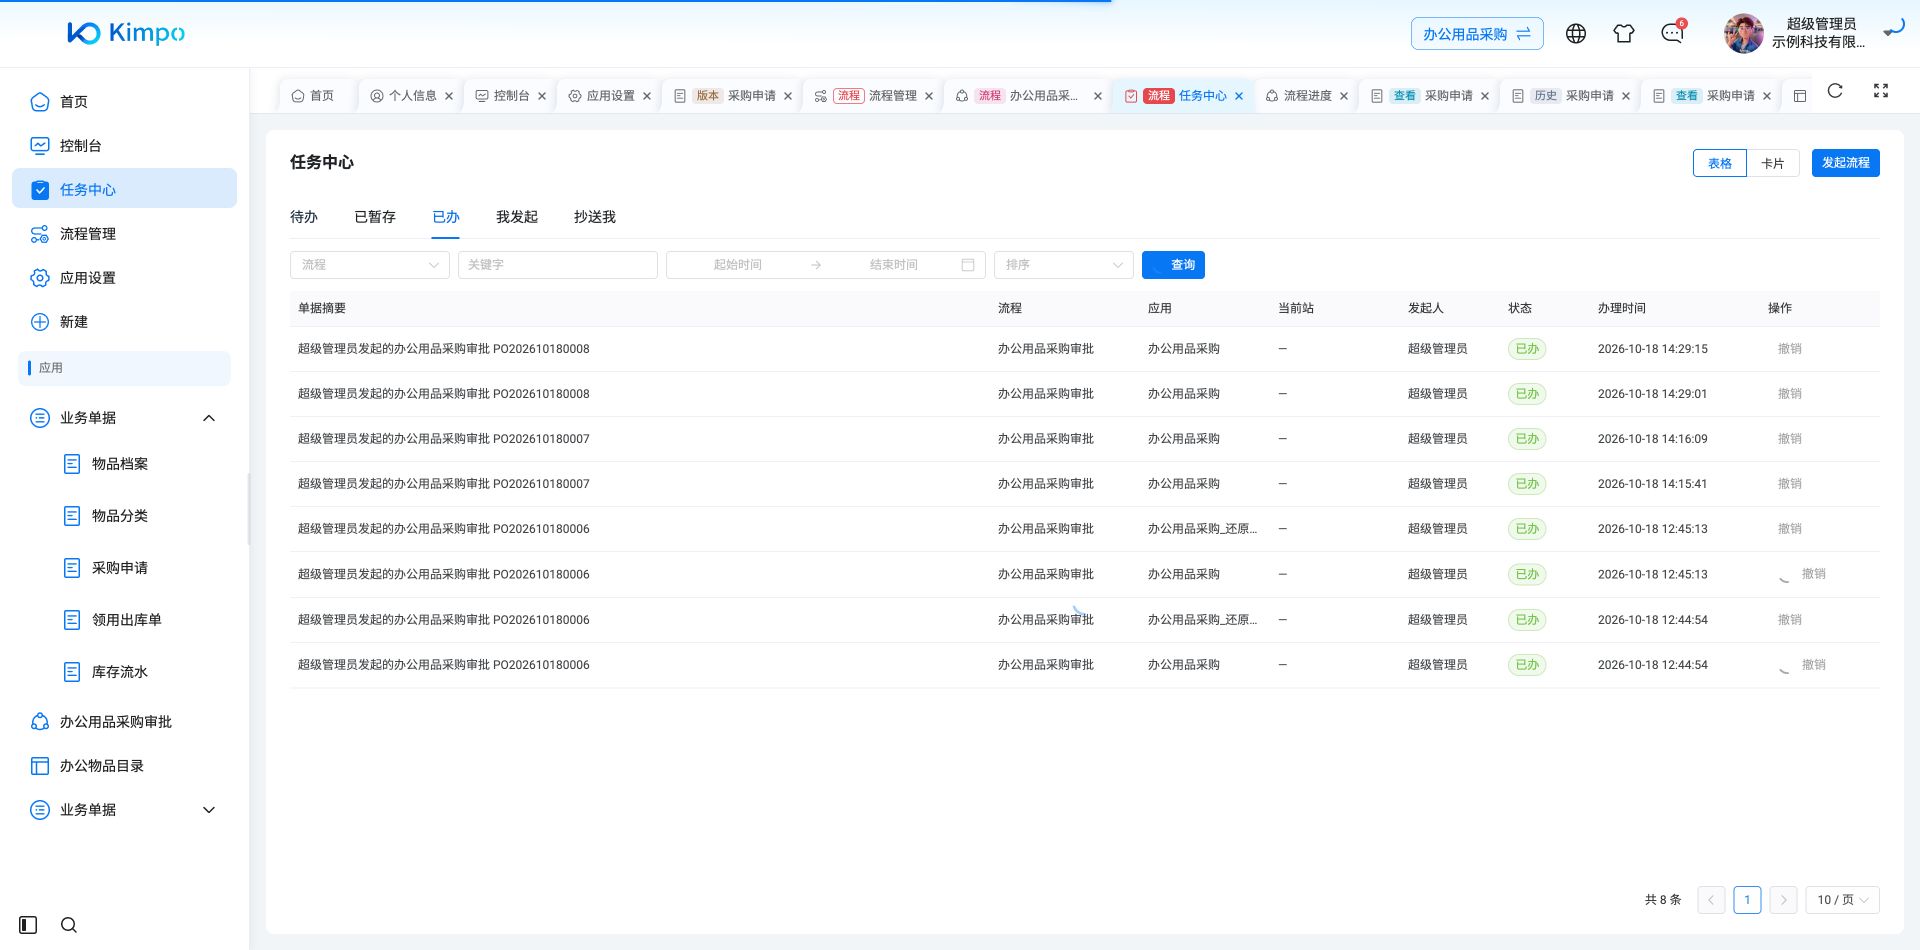The image size is (1920, 950).
Task: Open the 个人信息 top tab
Action: pyautogui.click(x=411, y=96)
